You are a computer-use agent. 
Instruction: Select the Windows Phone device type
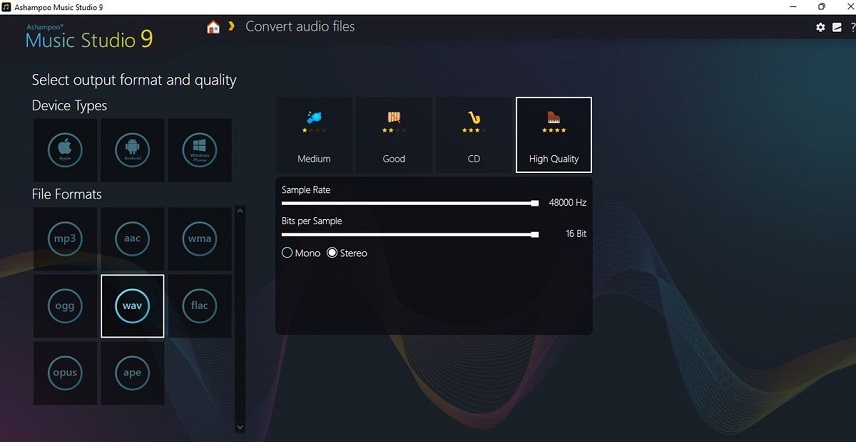tap(200, 150)
